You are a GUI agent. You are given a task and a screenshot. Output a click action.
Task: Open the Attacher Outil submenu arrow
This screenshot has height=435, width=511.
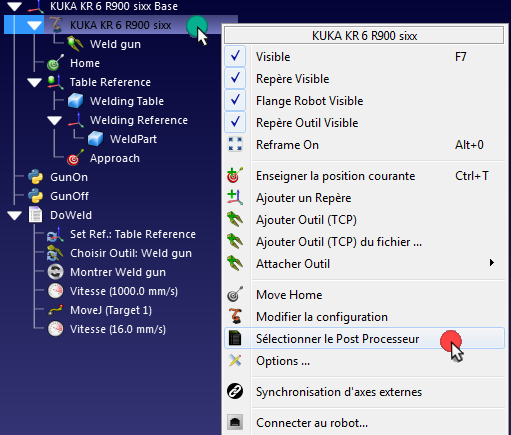tap(492, 263)
